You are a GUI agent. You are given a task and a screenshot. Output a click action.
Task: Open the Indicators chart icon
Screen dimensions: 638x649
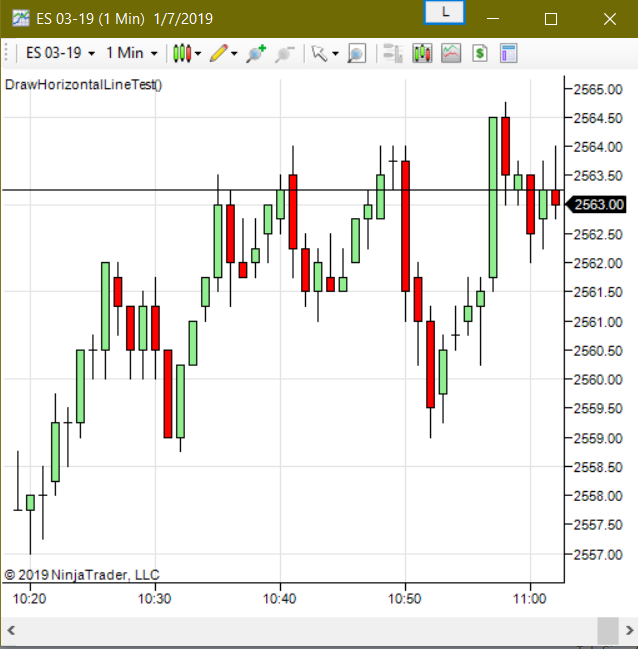[x=451, y=53]
